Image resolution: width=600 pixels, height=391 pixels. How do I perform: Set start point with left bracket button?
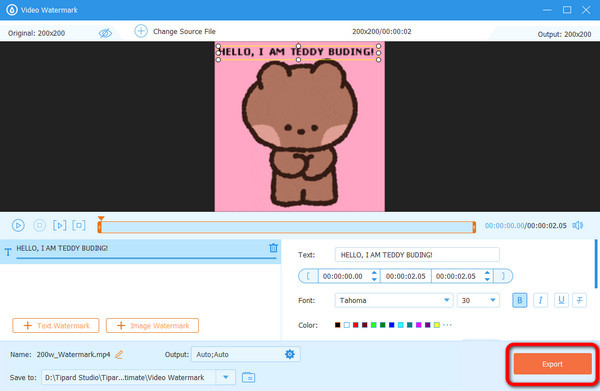coord(308,276)
